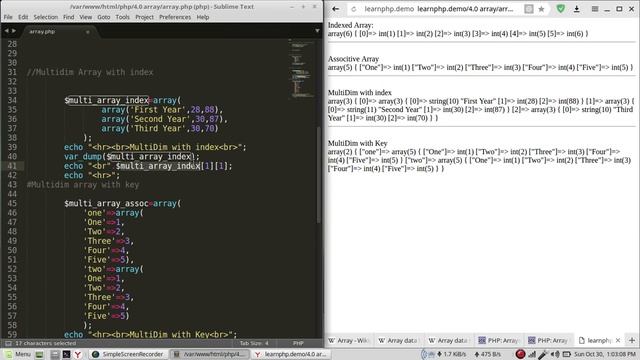Click the #Multidim array with key comment
The width and height of the screenshot is (640, 360).
click(x=83, y=185)
